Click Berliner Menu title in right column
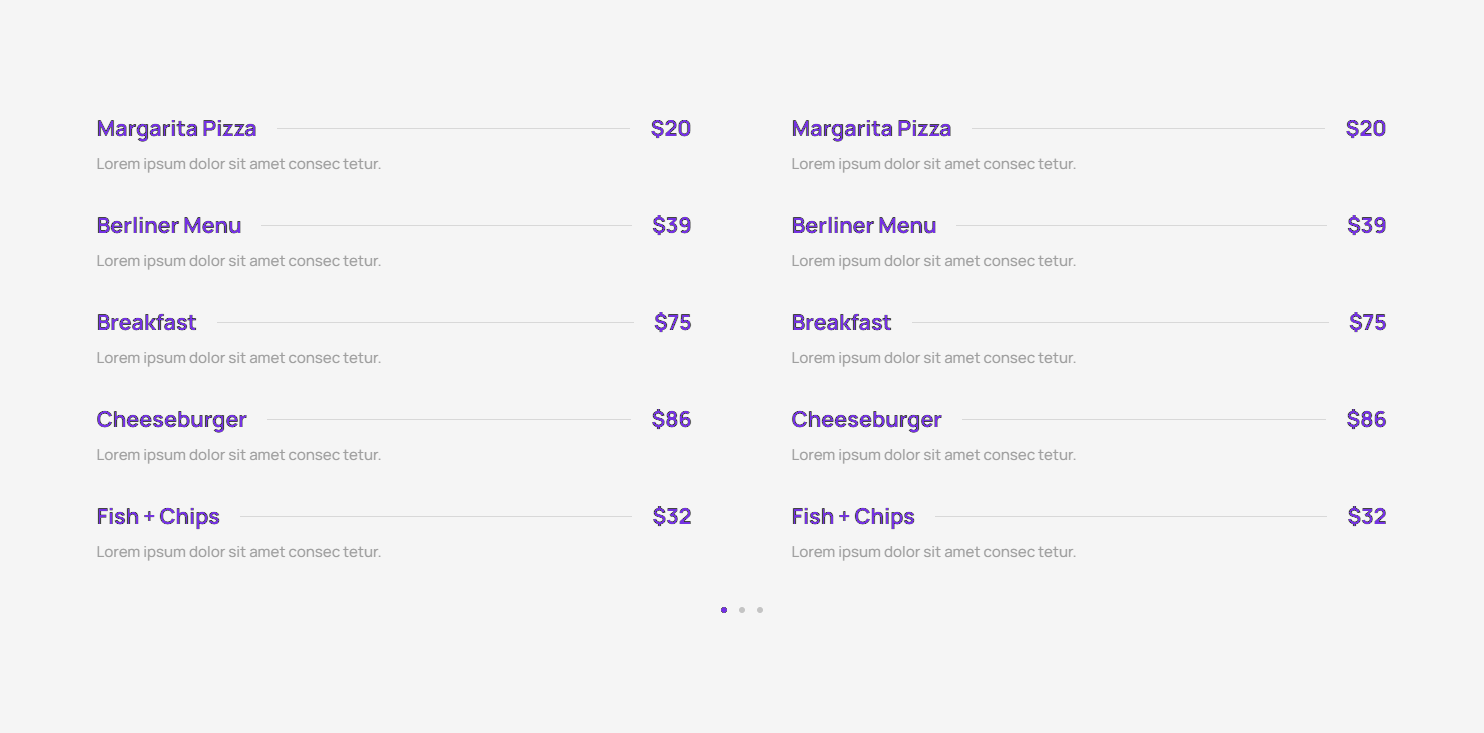1484x733 pixels. (864, 226)
